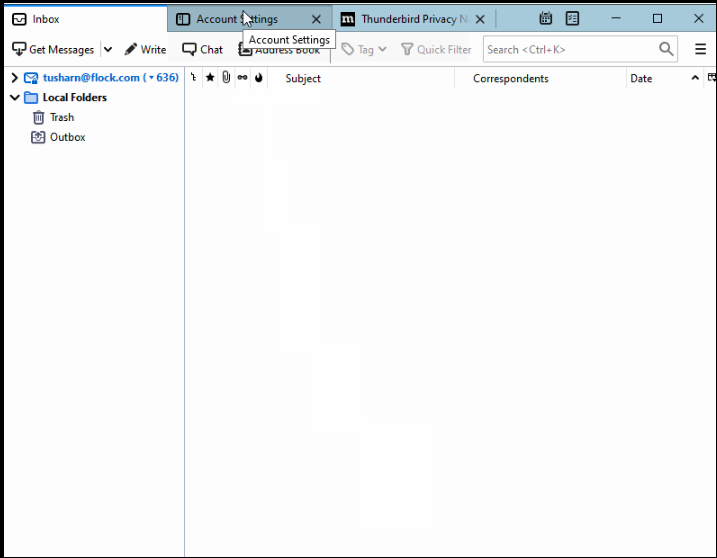Screen dimensions: 717x558
Task: Minimize the Thunderbird window
Action: [616, 18]
